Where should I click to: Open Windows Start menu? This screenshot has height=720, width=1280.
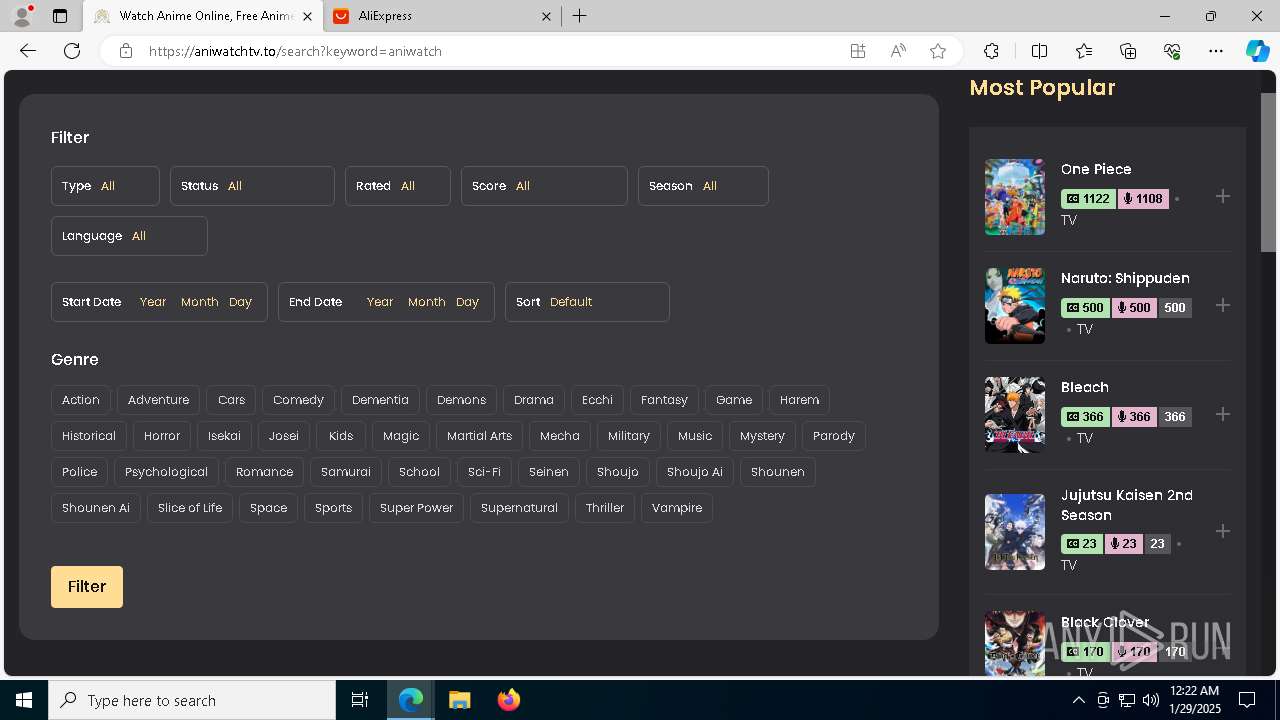click(x=24, y=700)
